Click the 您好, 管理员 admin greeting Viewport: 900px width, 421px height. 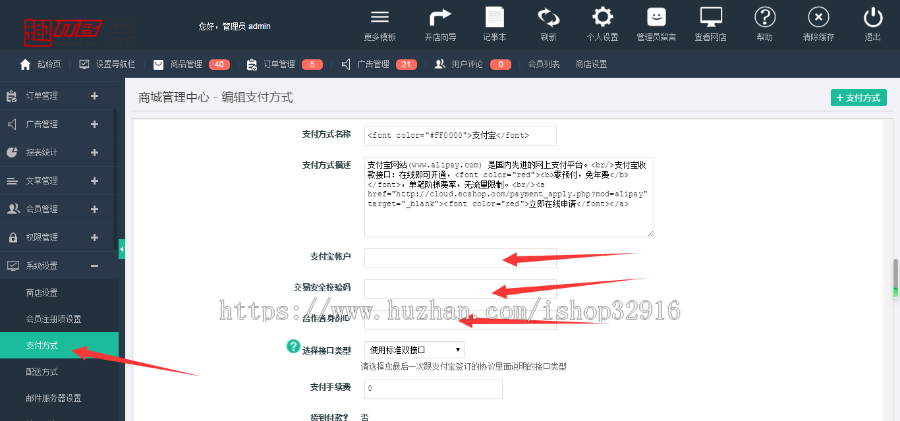[x=234, y=26]
